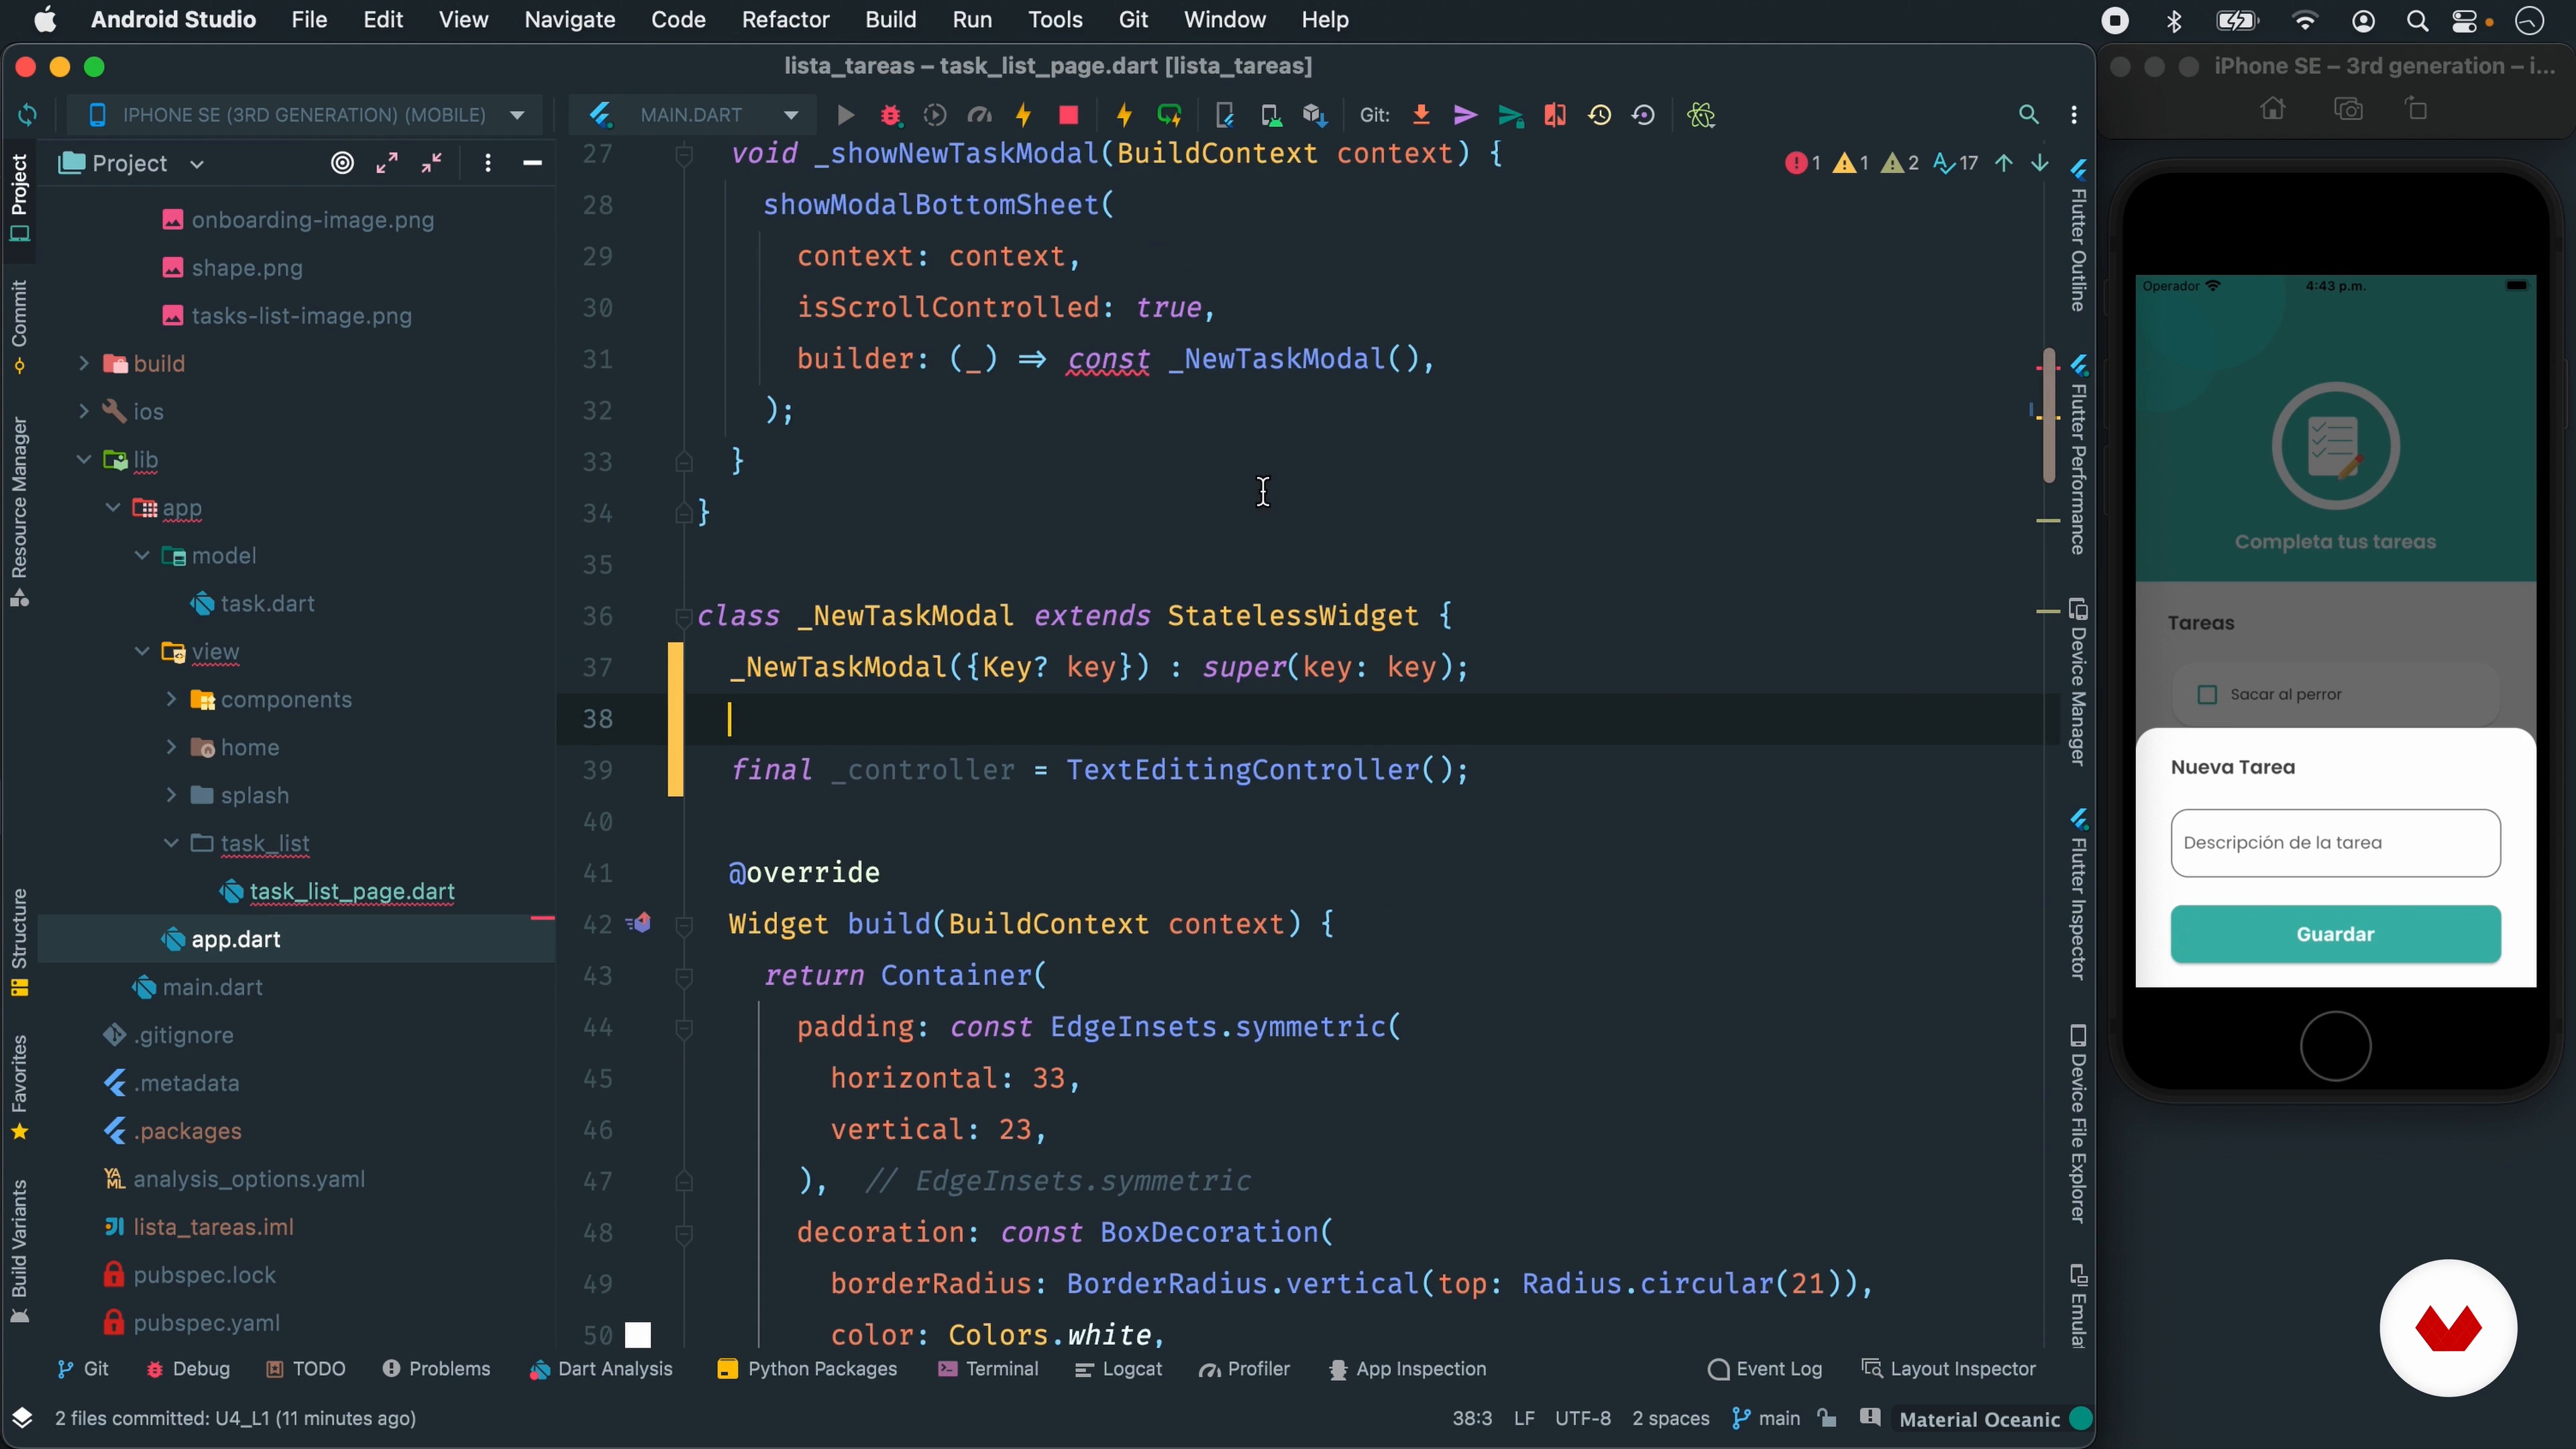Screen dimensions: 2576x1449
Task: Click the Flutter attach debugger device icon
Action: [x=1225, y=115]
